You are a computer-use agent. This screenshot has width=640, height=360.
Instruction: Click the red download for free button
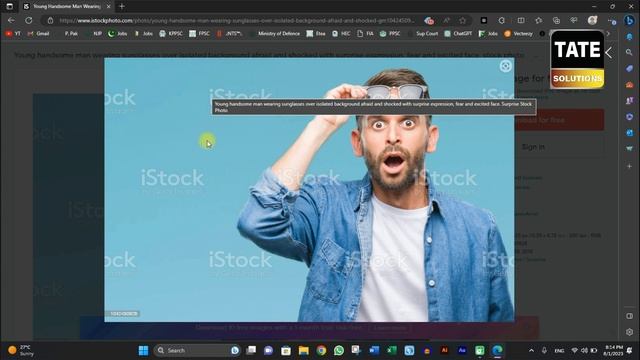559,120
